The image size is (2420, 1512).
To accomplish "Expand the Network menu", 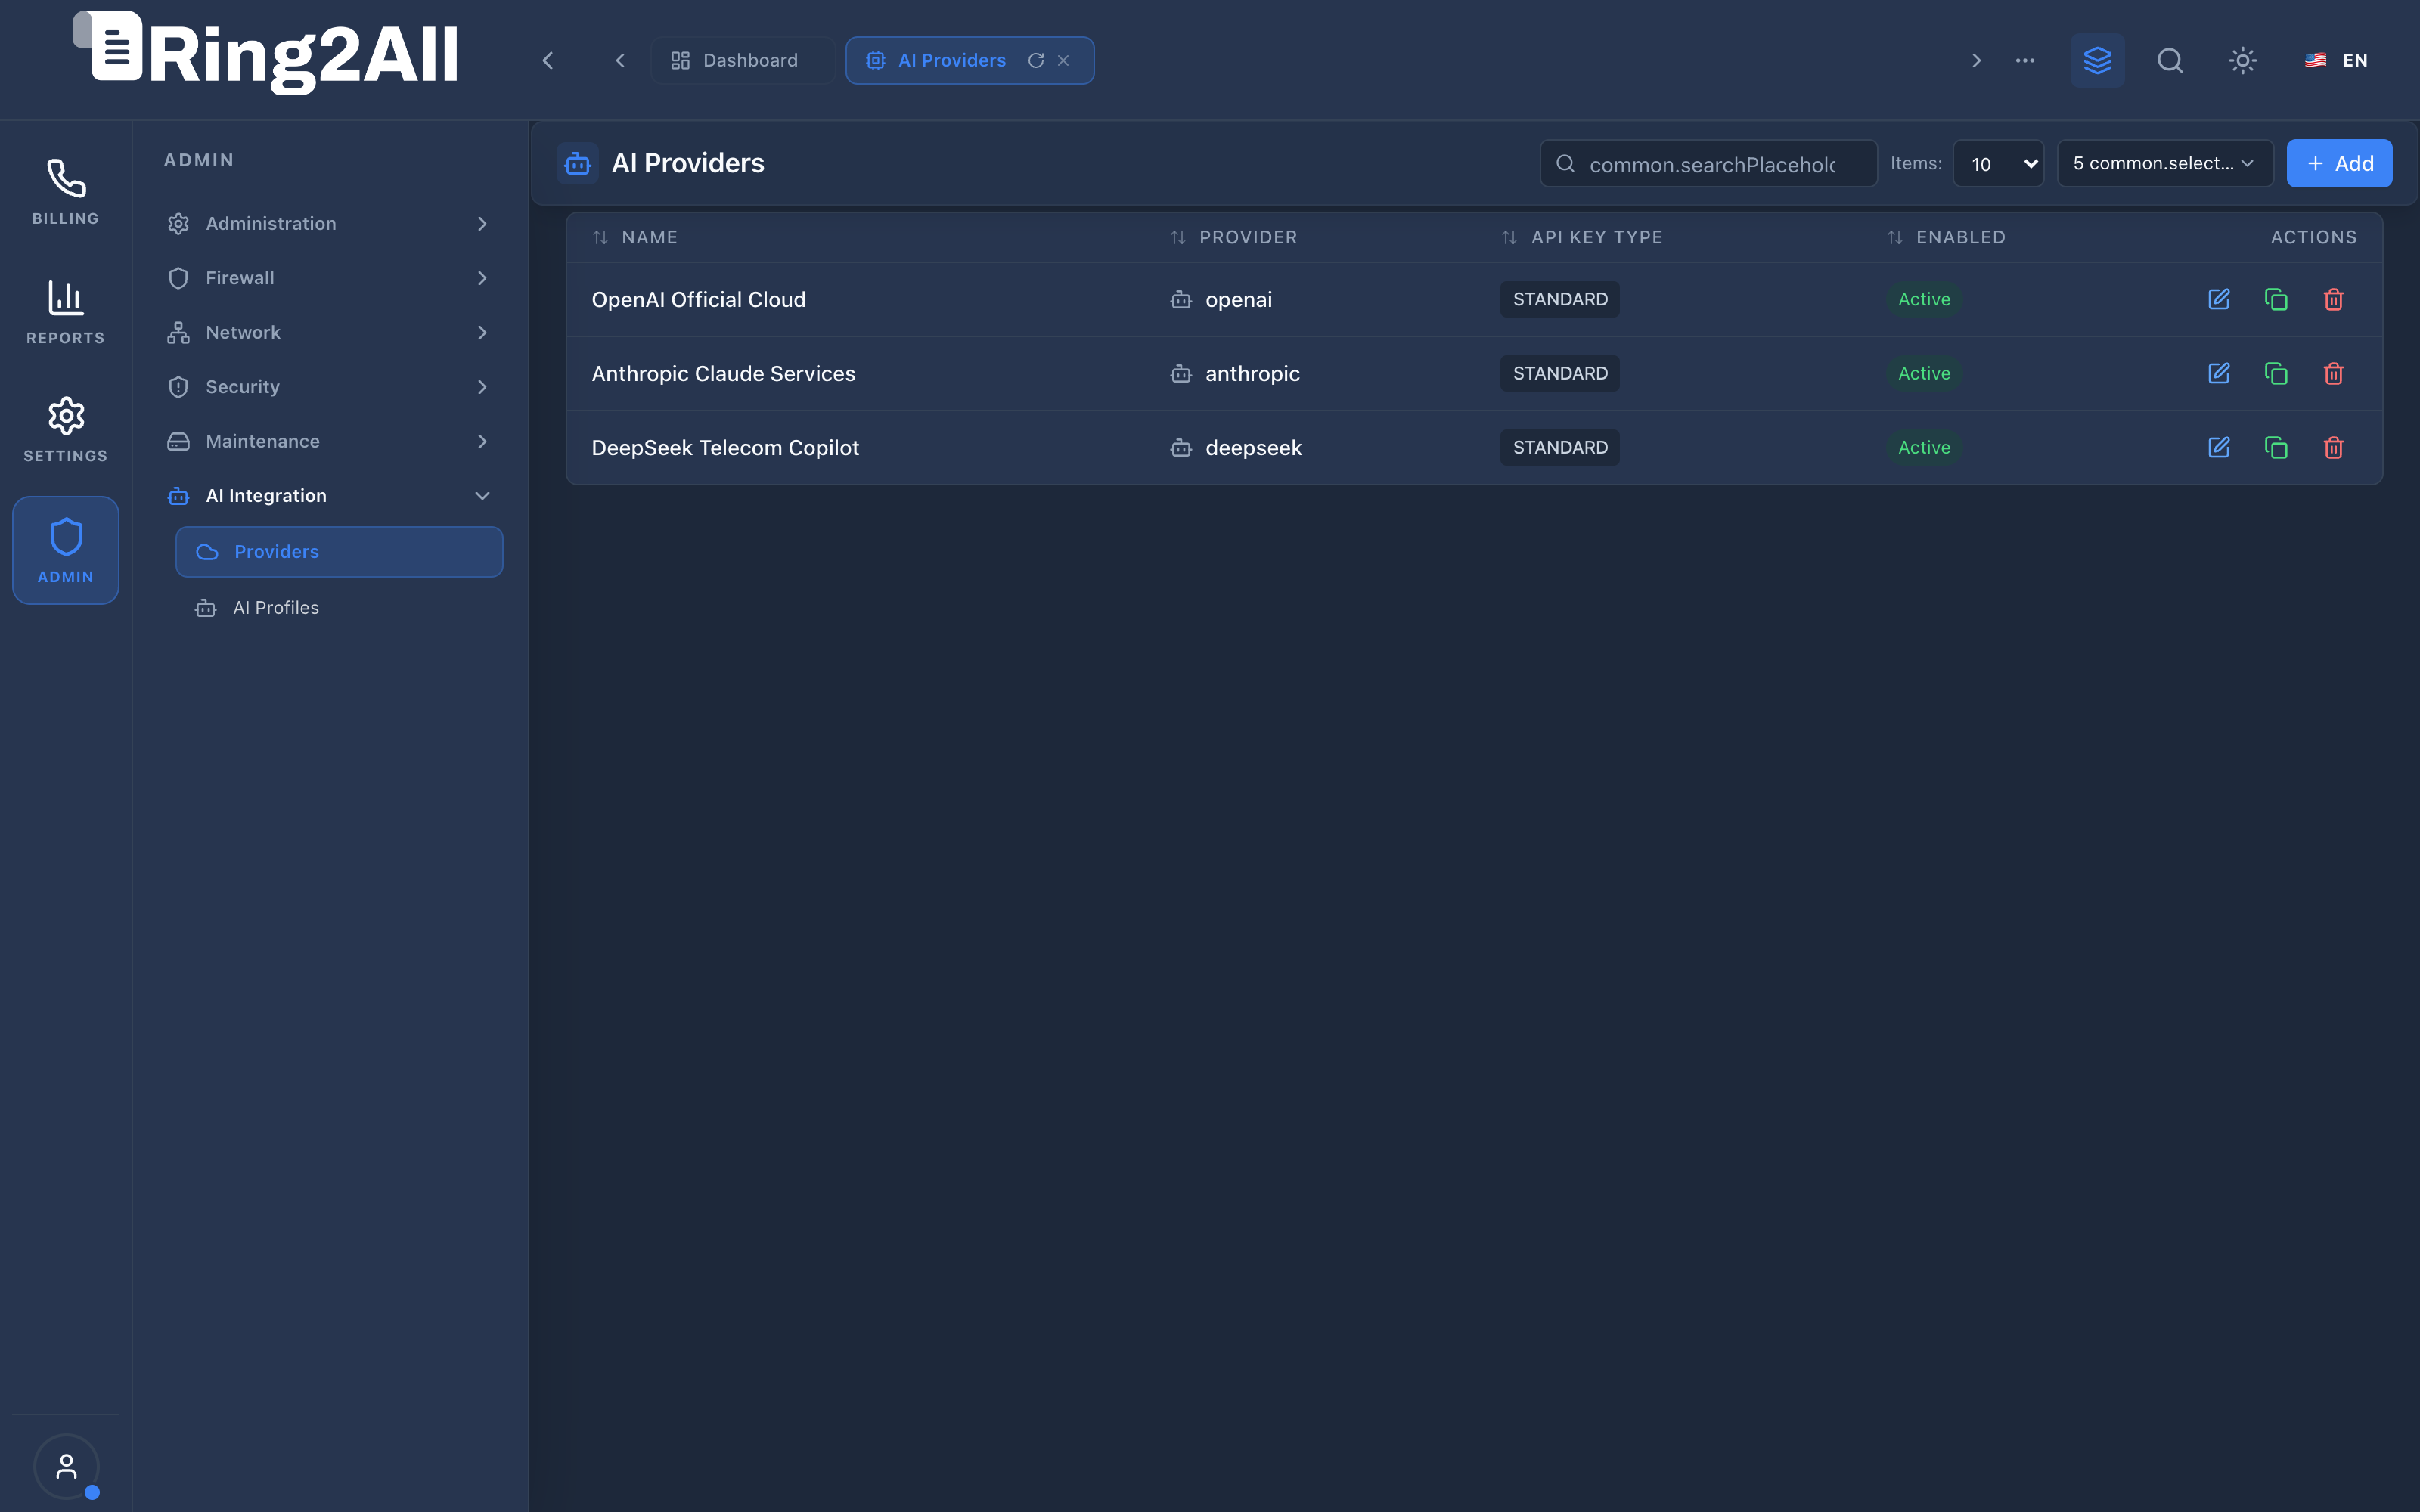I will 330,332.
